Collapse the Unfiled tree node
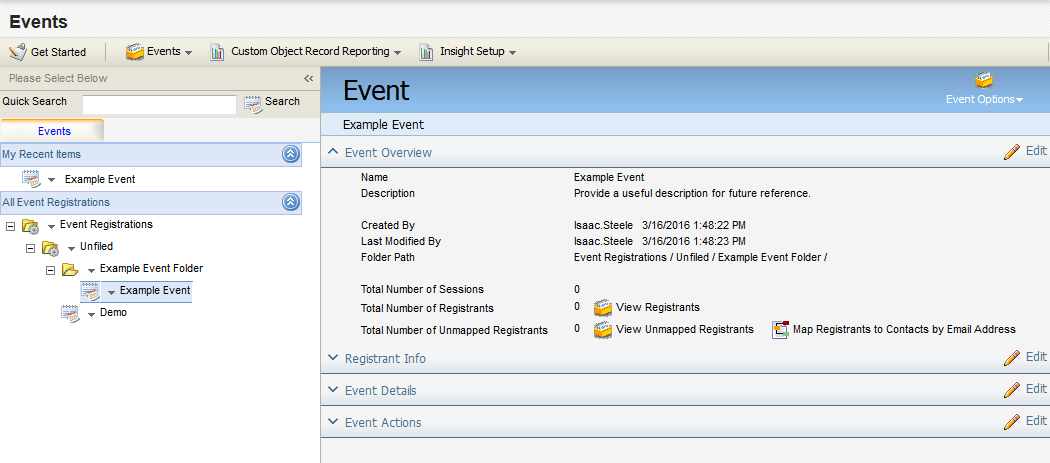This screenshot has height=463, width=1050. tap(30, 247)
